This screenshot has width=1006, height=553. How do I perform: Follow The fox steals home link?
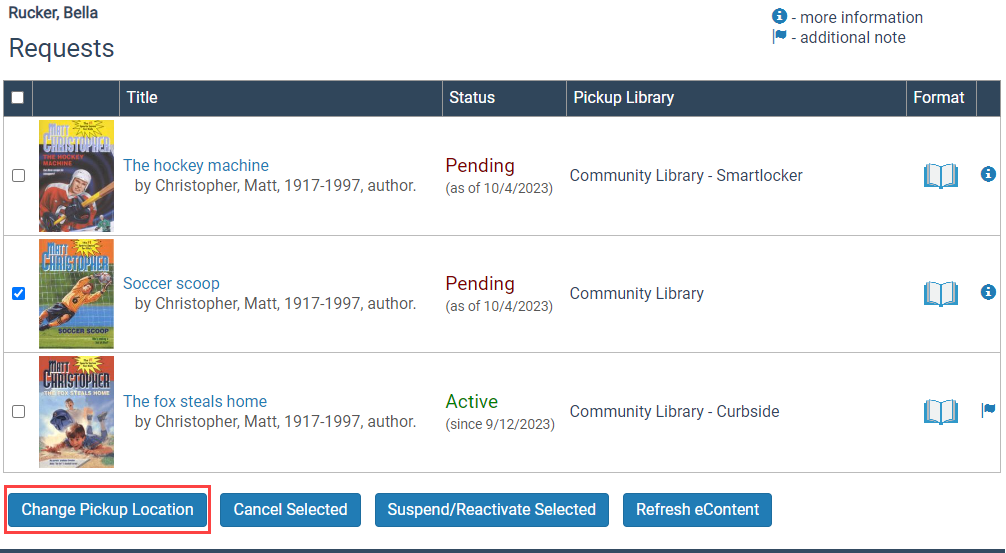pyautogui.click(x=195, y=402)
